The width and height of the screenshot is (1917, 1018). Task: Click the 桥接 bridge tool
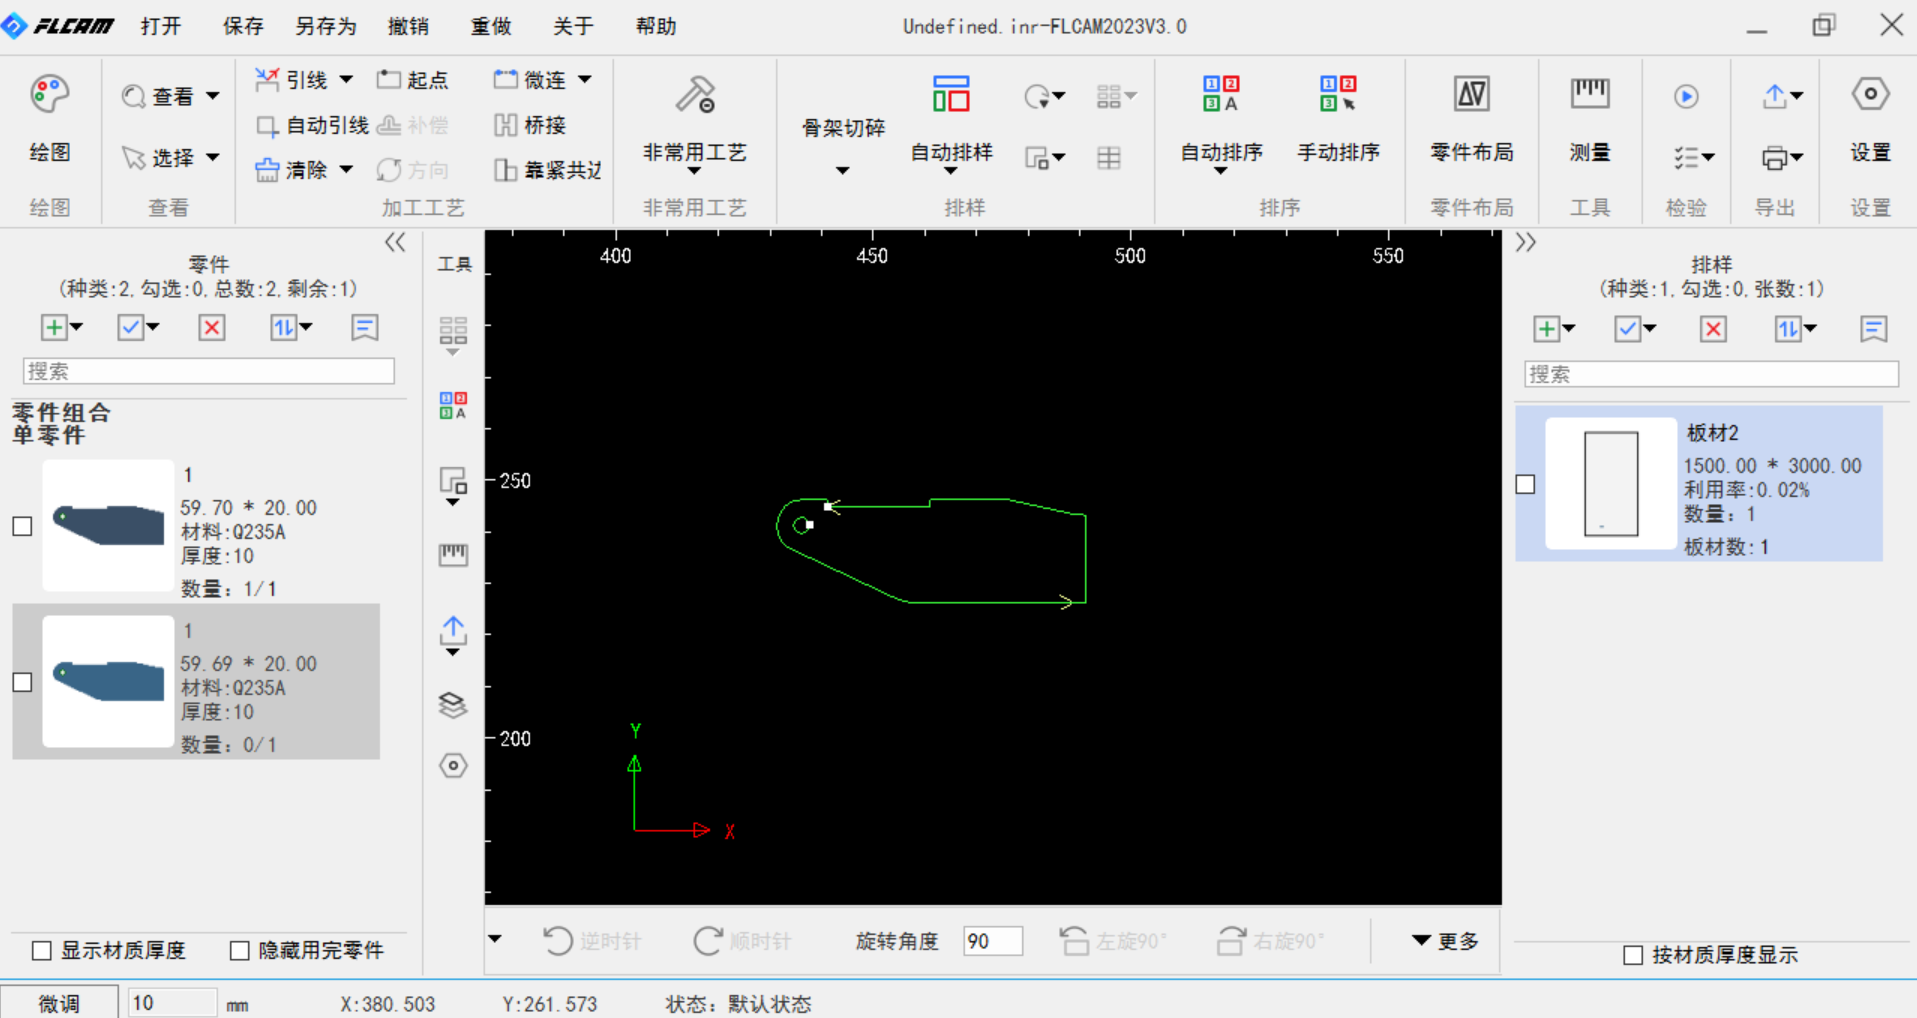coord(531,125)
